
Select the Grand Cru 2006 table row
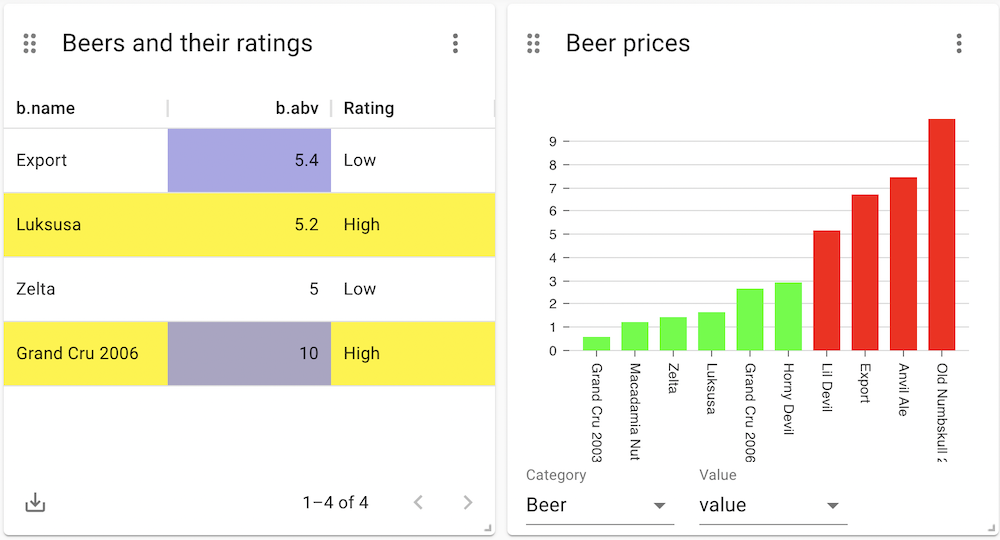(x=249, y=353)
